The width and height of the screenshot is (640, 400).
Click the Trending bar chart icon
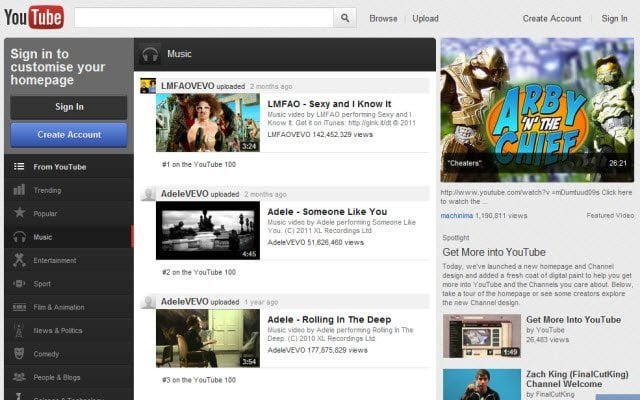coord(19,190)
